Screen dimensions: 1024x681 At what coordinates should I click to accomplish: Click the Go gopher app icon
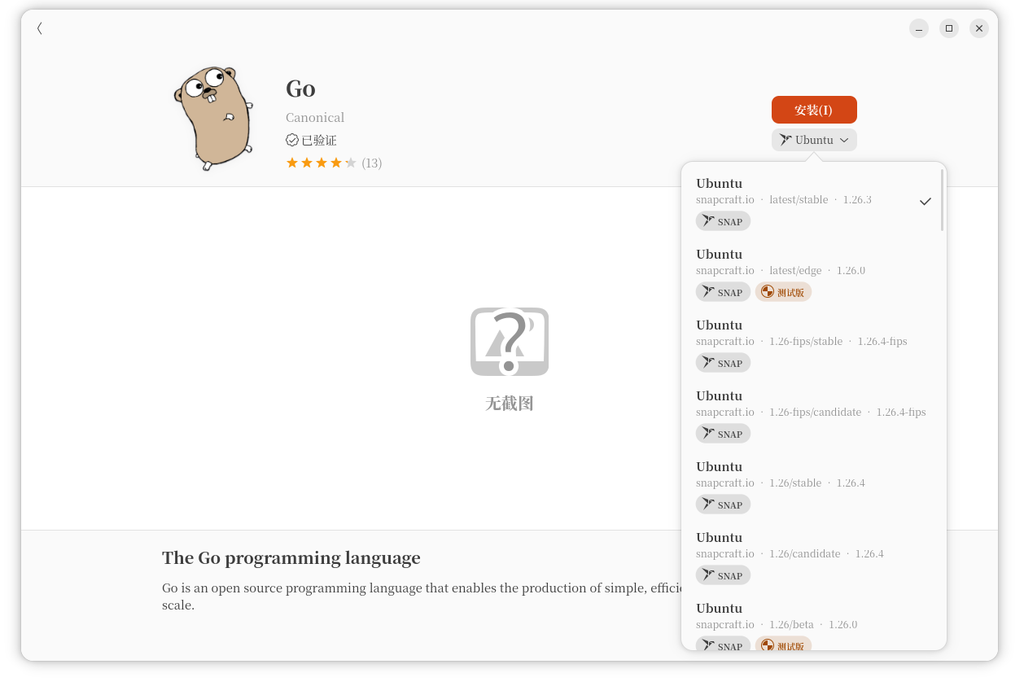click(214, 118)
